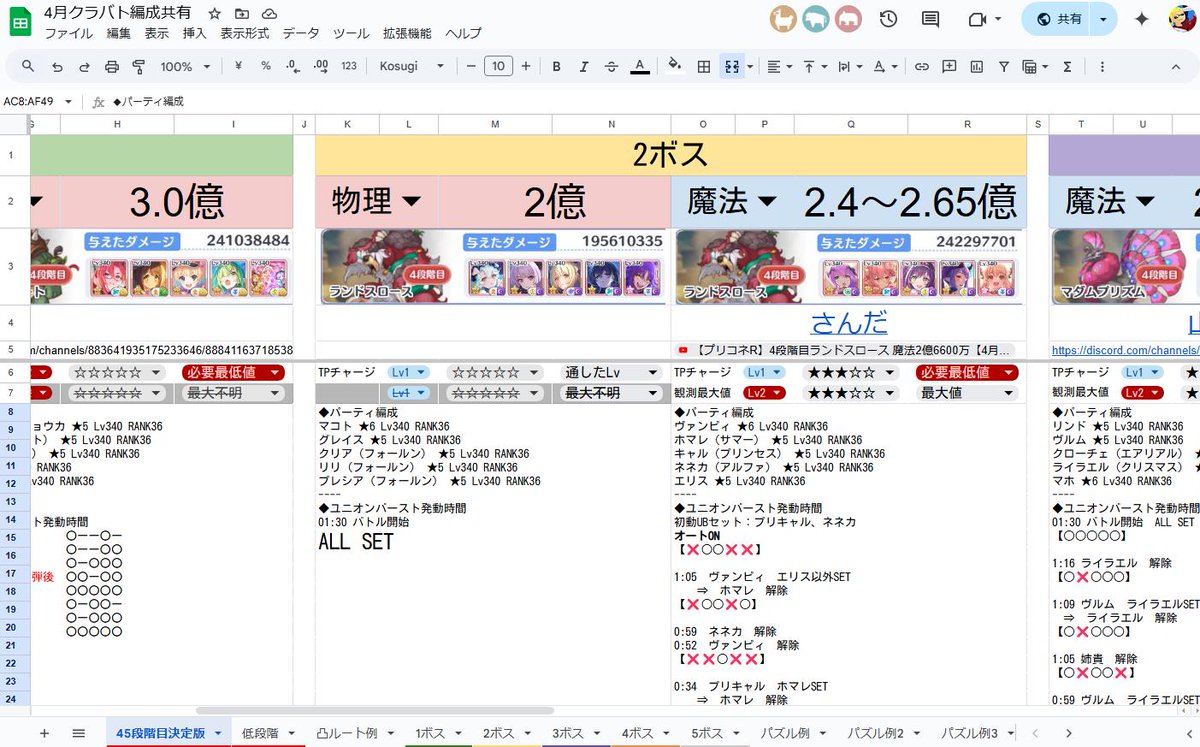Viewport: 1200px width, 747px height.
Task: Open the 通したLv dropdown chip
Action: tap(610, 372)
